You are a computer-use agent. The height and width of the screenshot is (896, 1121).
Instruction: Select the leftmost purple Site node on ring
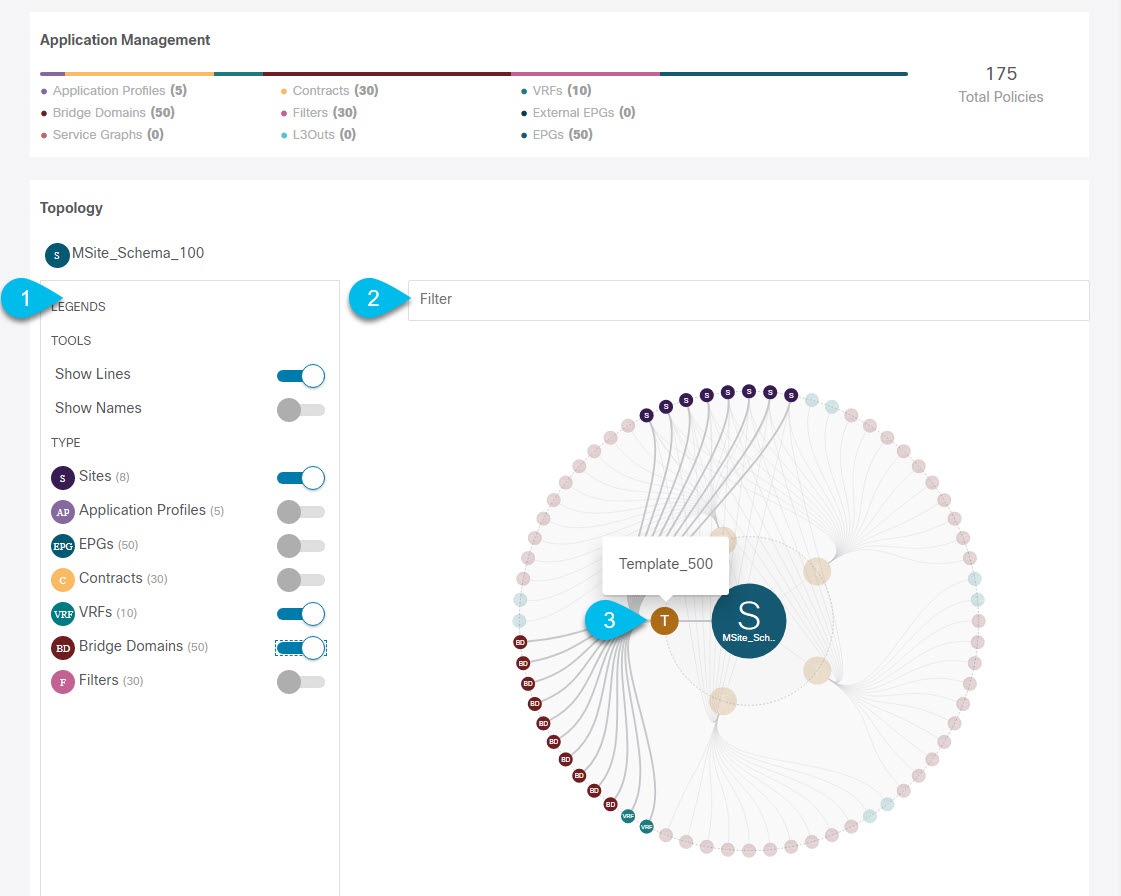(646, 415)
